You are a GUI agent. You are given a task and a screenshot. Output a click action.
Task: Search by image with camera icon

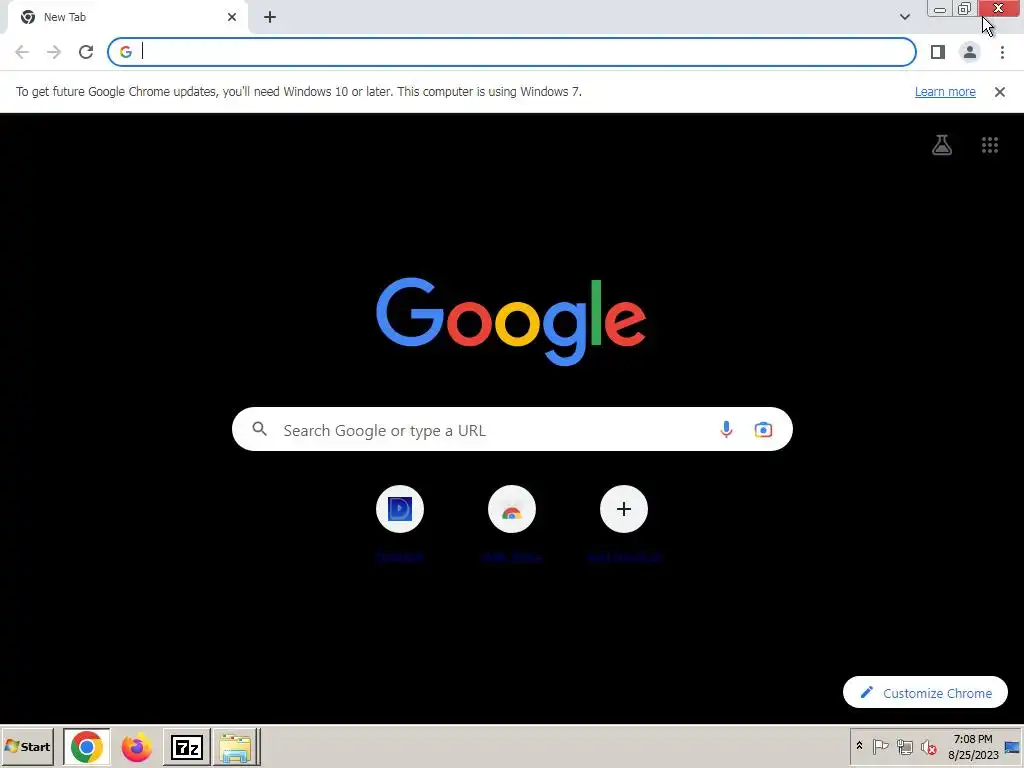763,430
